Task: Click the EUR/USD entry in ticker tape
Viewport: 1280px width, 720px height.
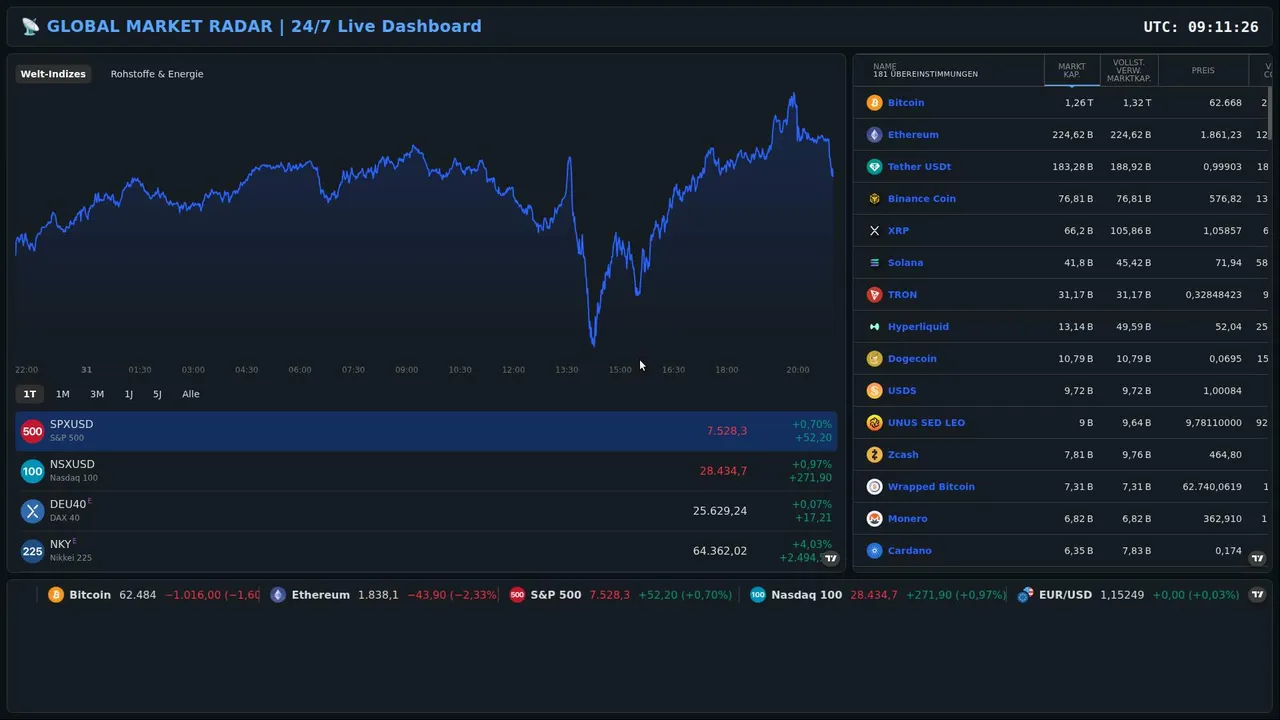Action: (x=1128, y=595)
